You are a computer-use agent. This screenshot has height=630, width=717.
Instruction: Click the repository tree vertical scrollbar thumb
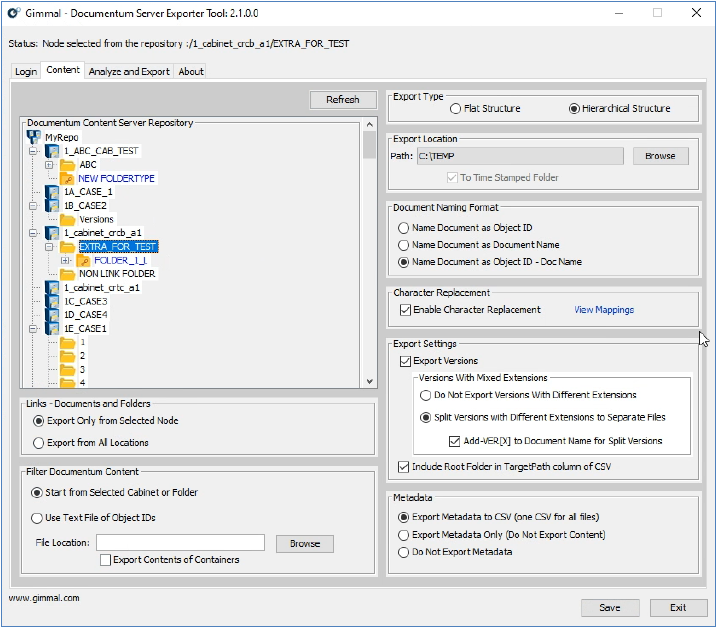(x=369, y=145)
